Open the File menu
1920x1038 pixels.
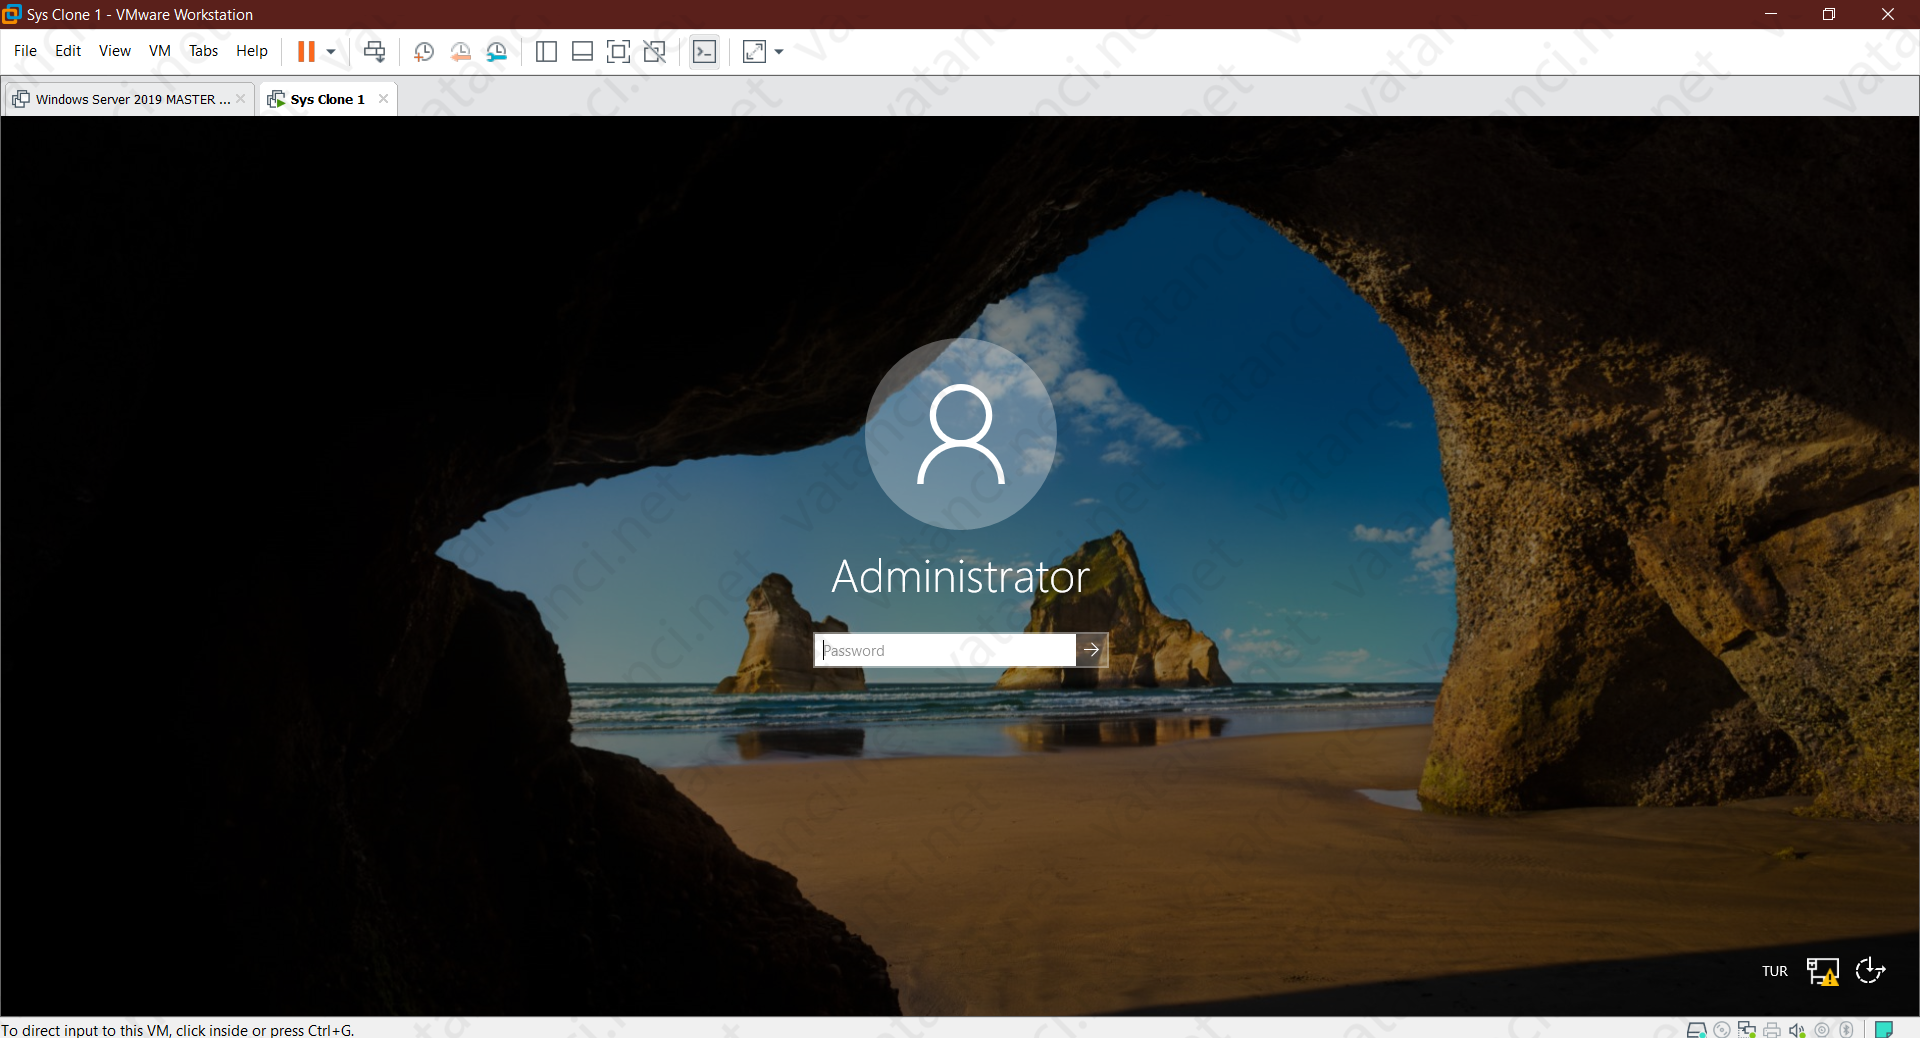tap(25, 51)
